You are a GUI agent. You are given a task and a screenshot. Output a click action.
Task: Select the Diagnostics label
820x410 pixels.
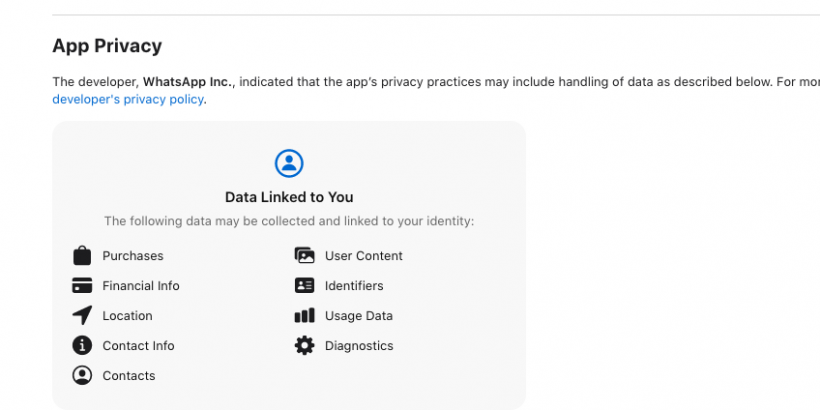pos(359,346)
